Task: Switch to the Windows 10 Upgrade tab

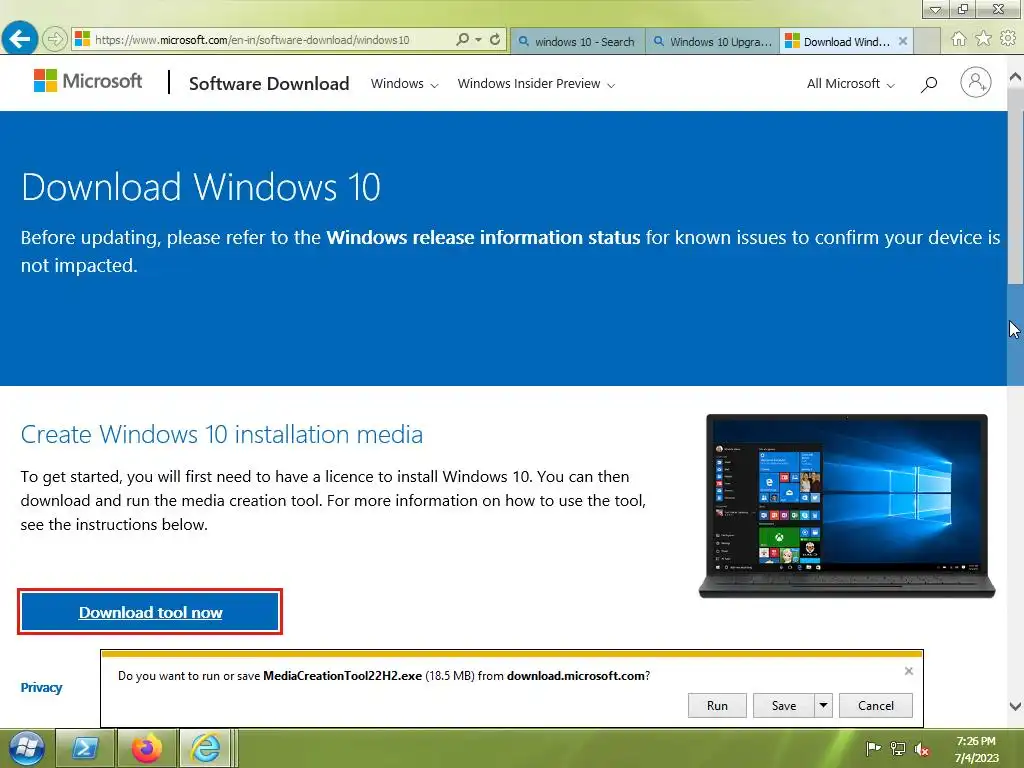Action: click(x=712, y=41)
